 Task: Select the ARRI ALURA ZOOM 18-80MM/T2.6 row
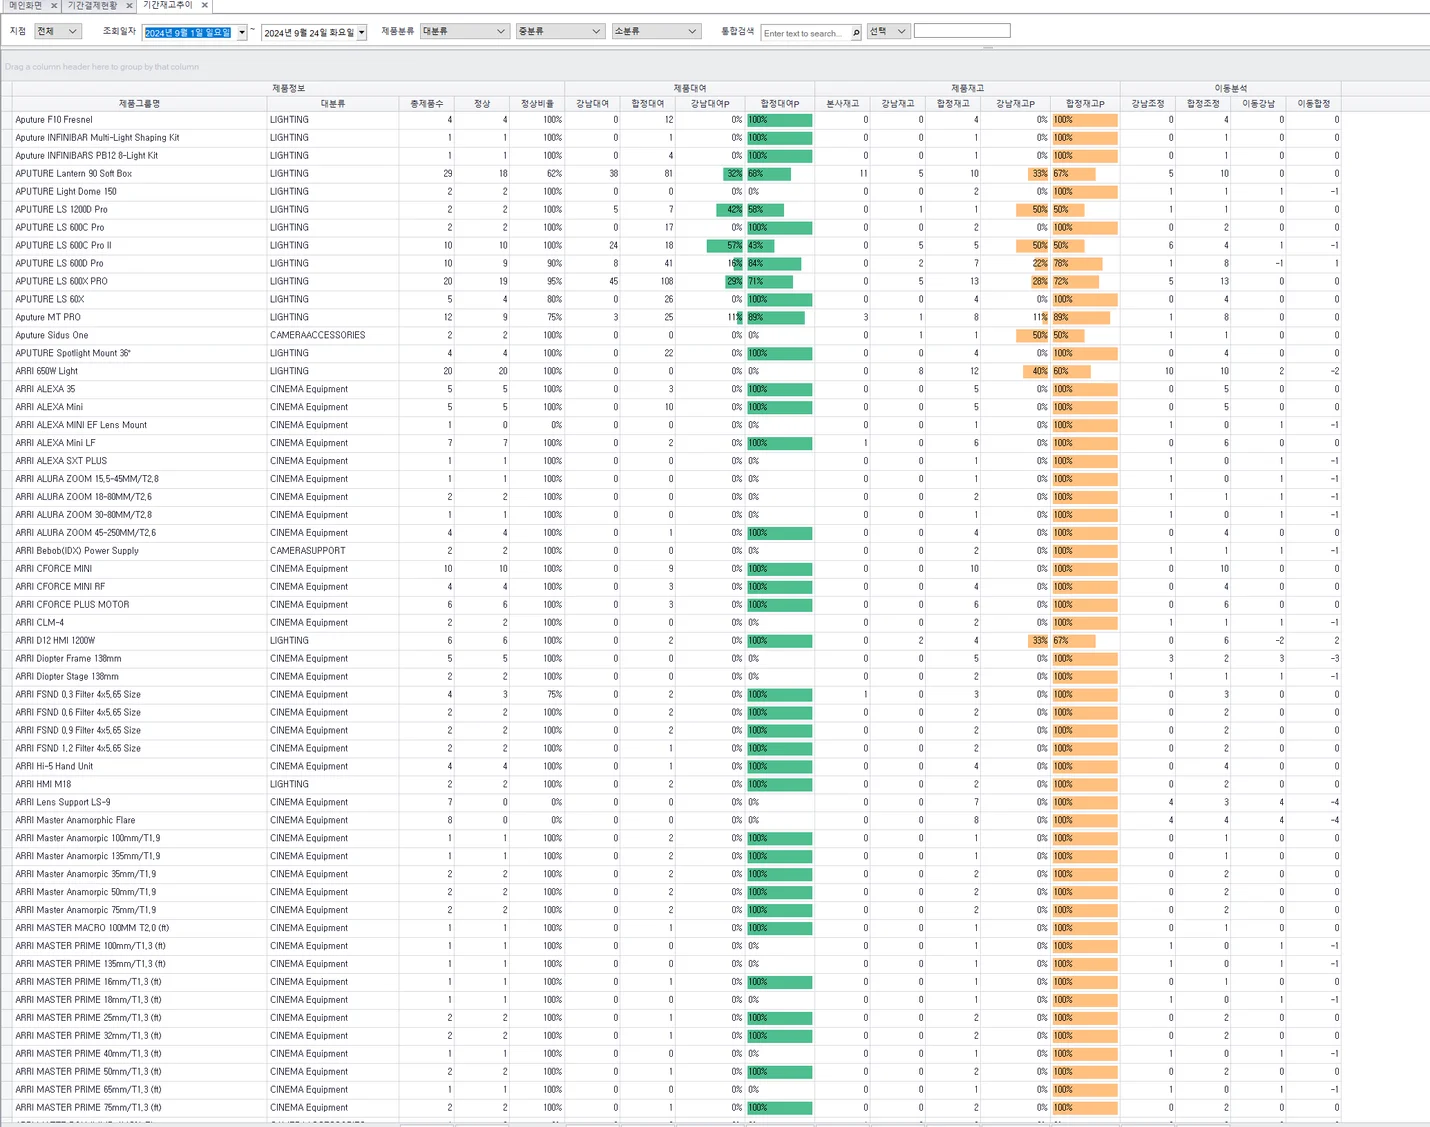[84, 498]
